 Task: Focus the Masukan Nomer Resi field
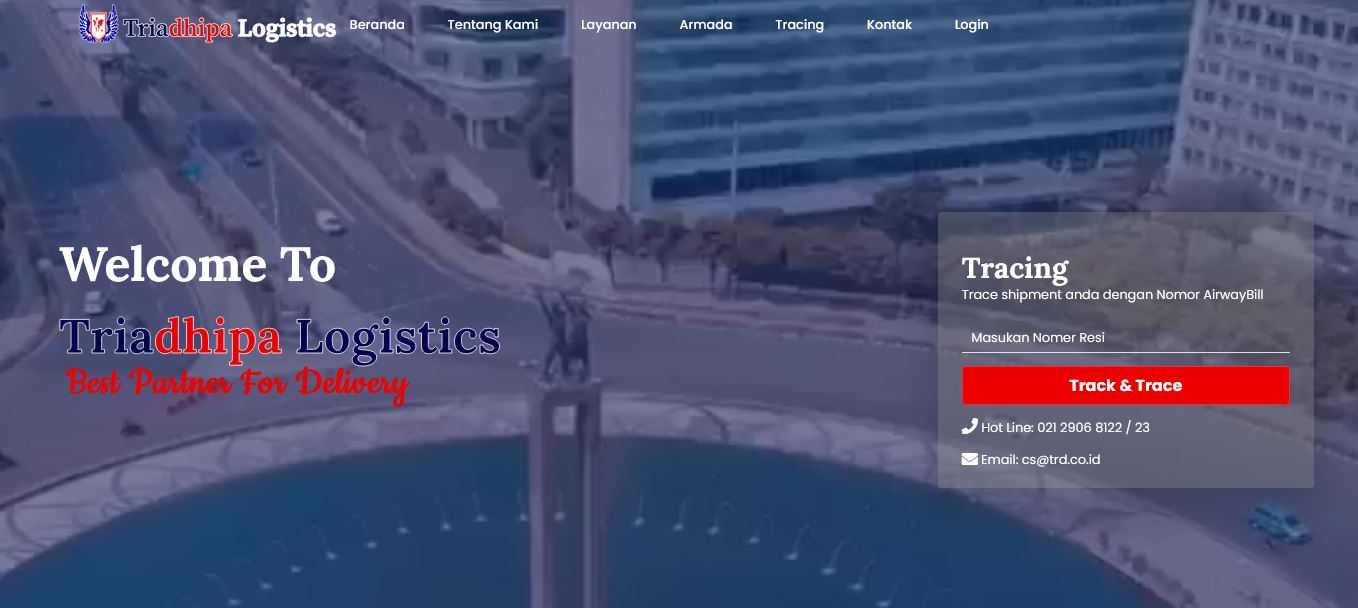(x=1126, y=338)
